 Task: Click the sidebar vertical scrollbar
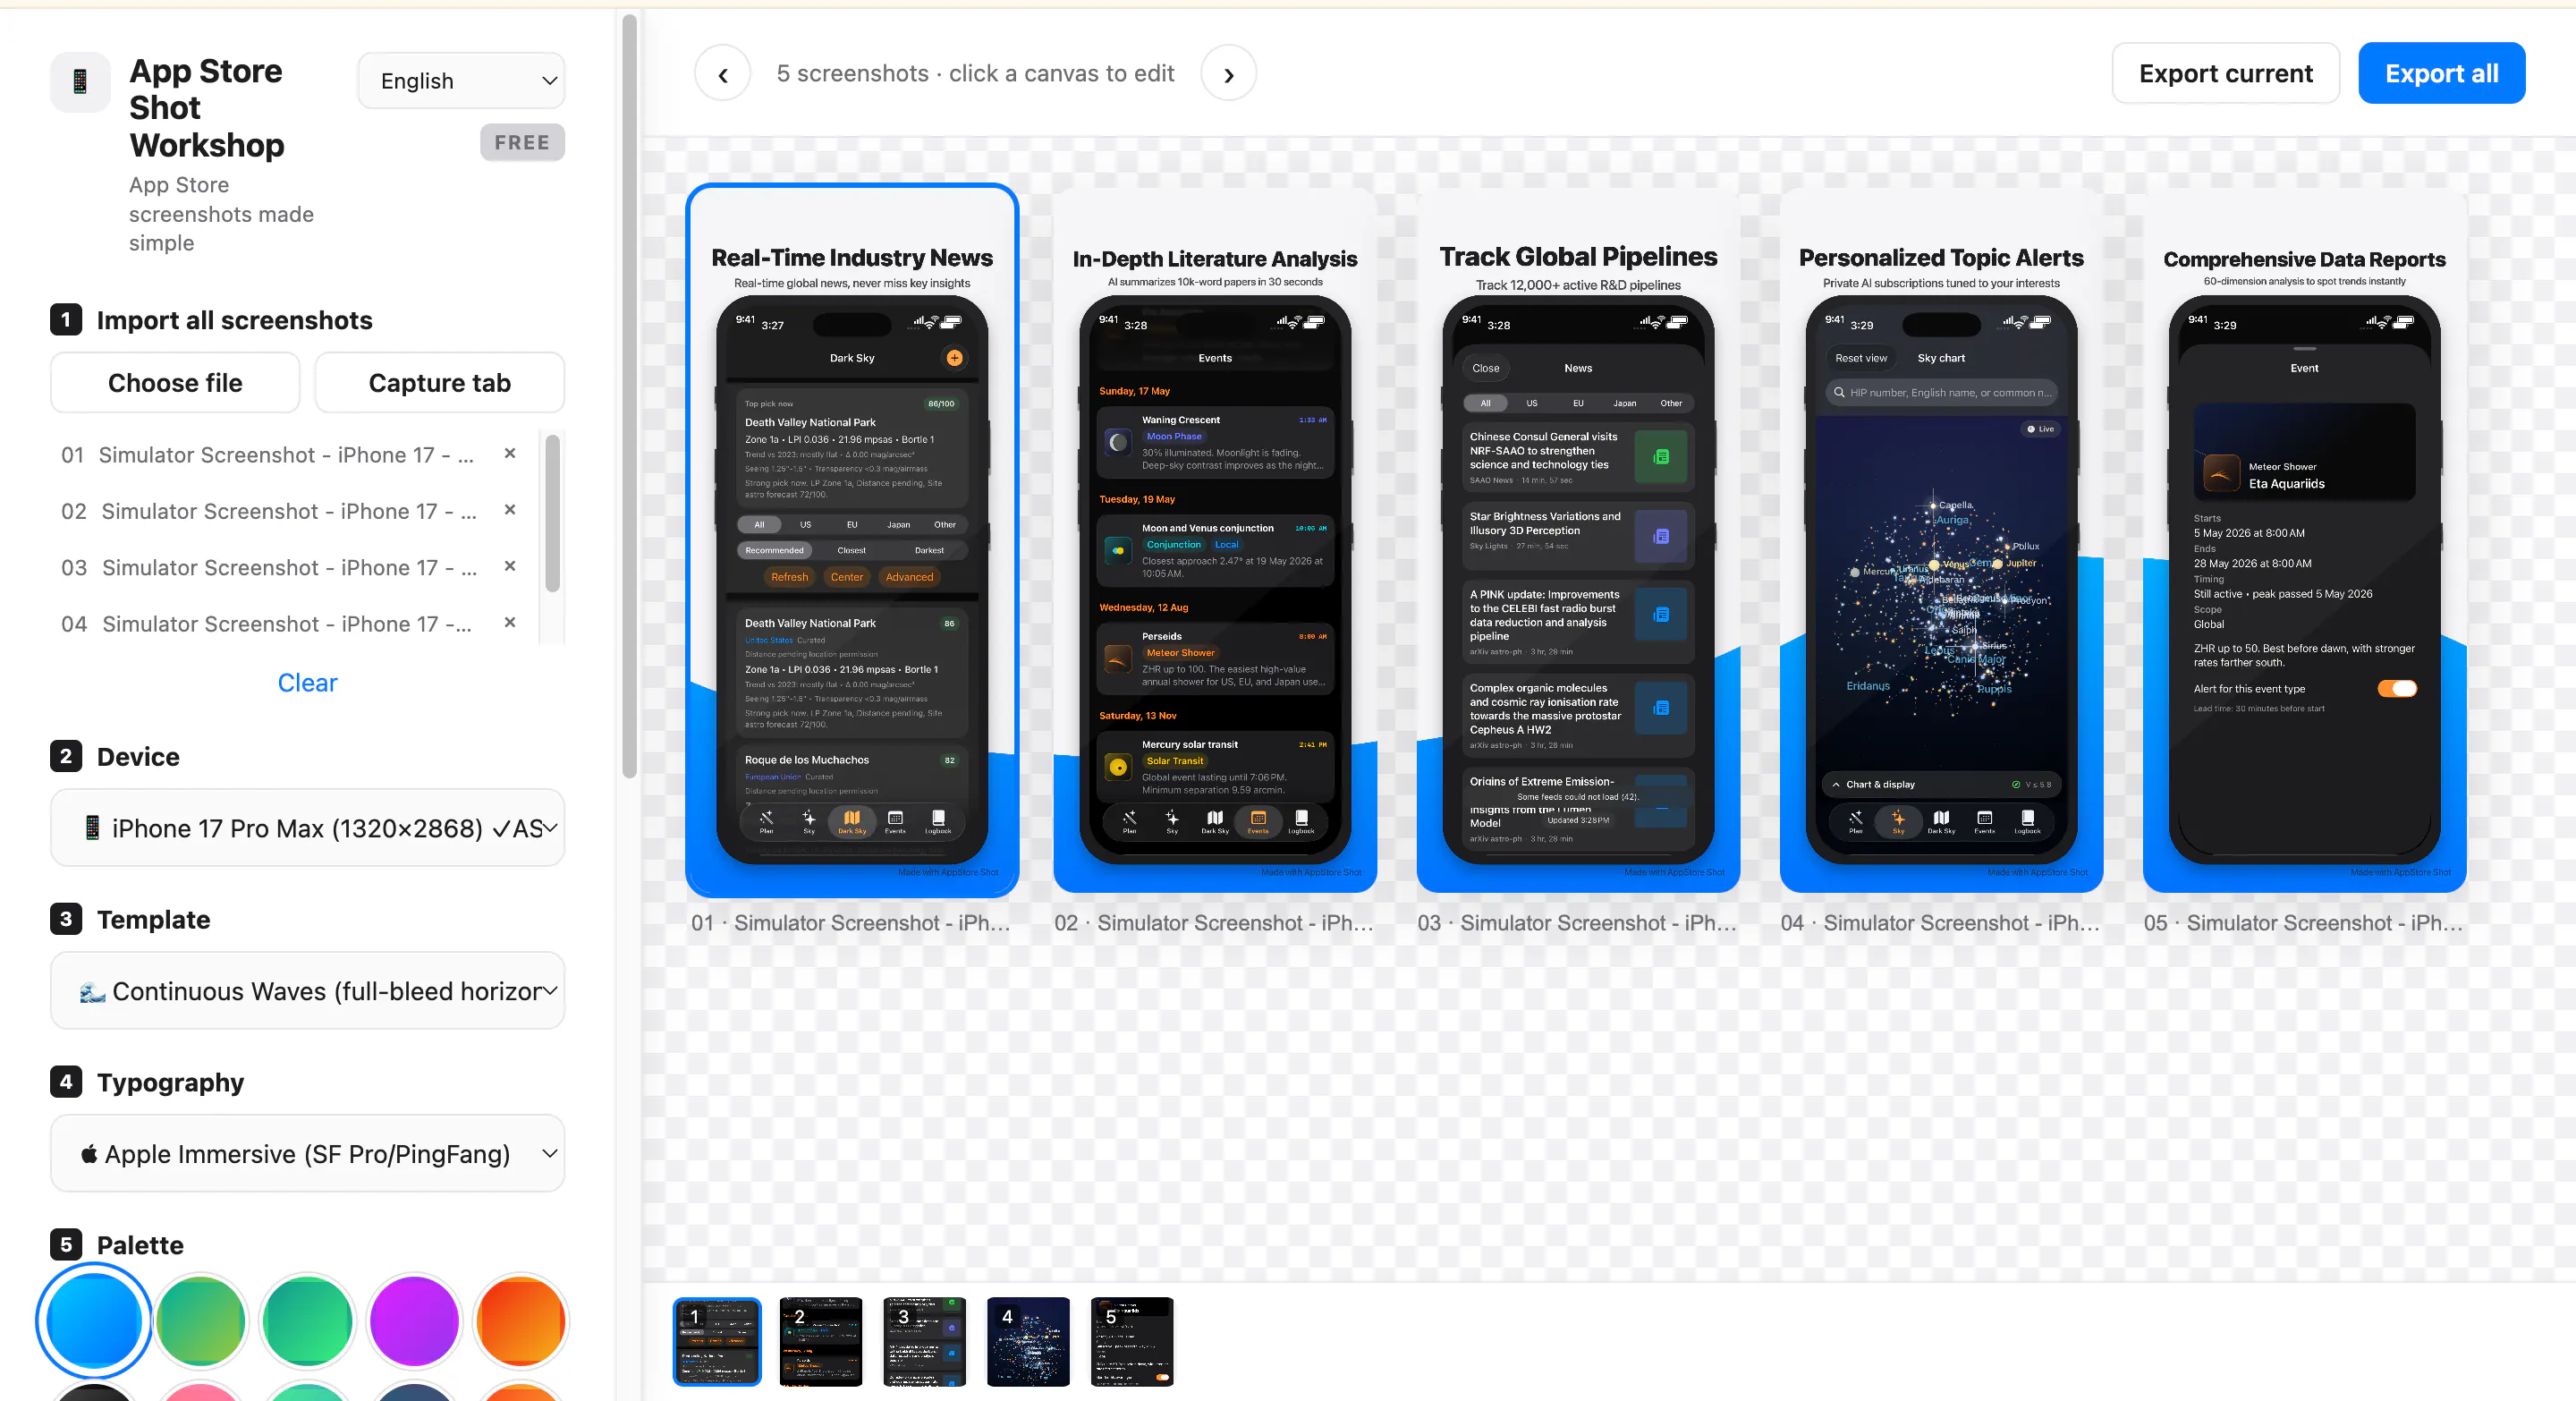(629, 395)
